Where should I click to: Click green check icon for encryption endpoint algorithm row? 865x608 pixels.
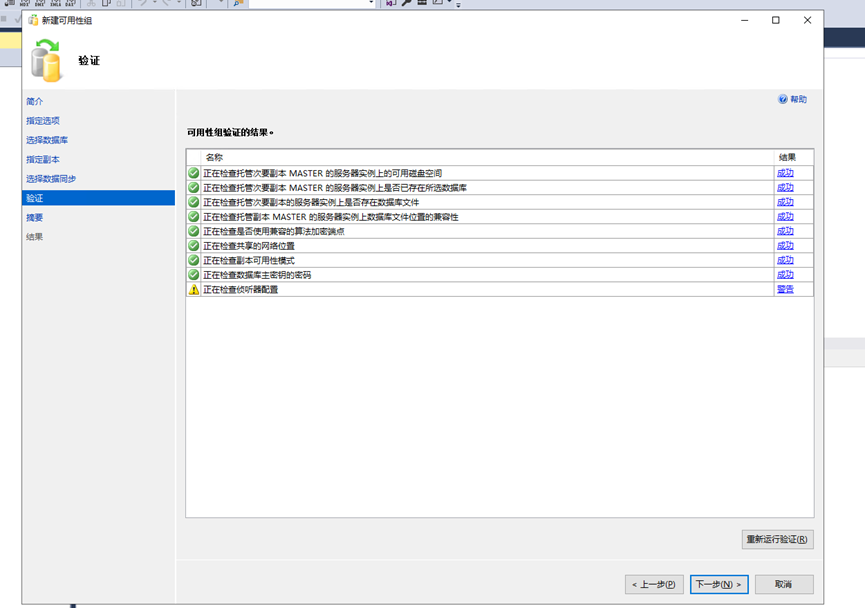click(x=194, y=231)
